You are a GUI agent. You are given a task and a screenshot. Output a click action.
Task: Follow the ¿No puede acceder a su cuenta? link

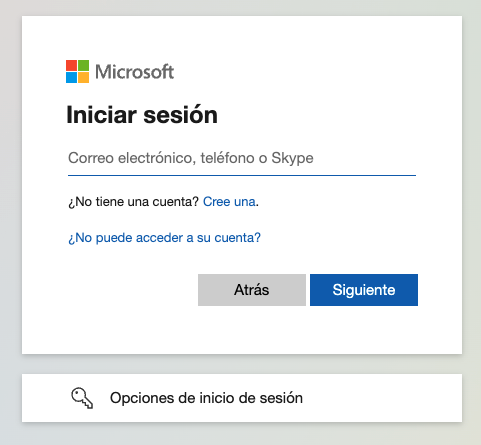164,238
